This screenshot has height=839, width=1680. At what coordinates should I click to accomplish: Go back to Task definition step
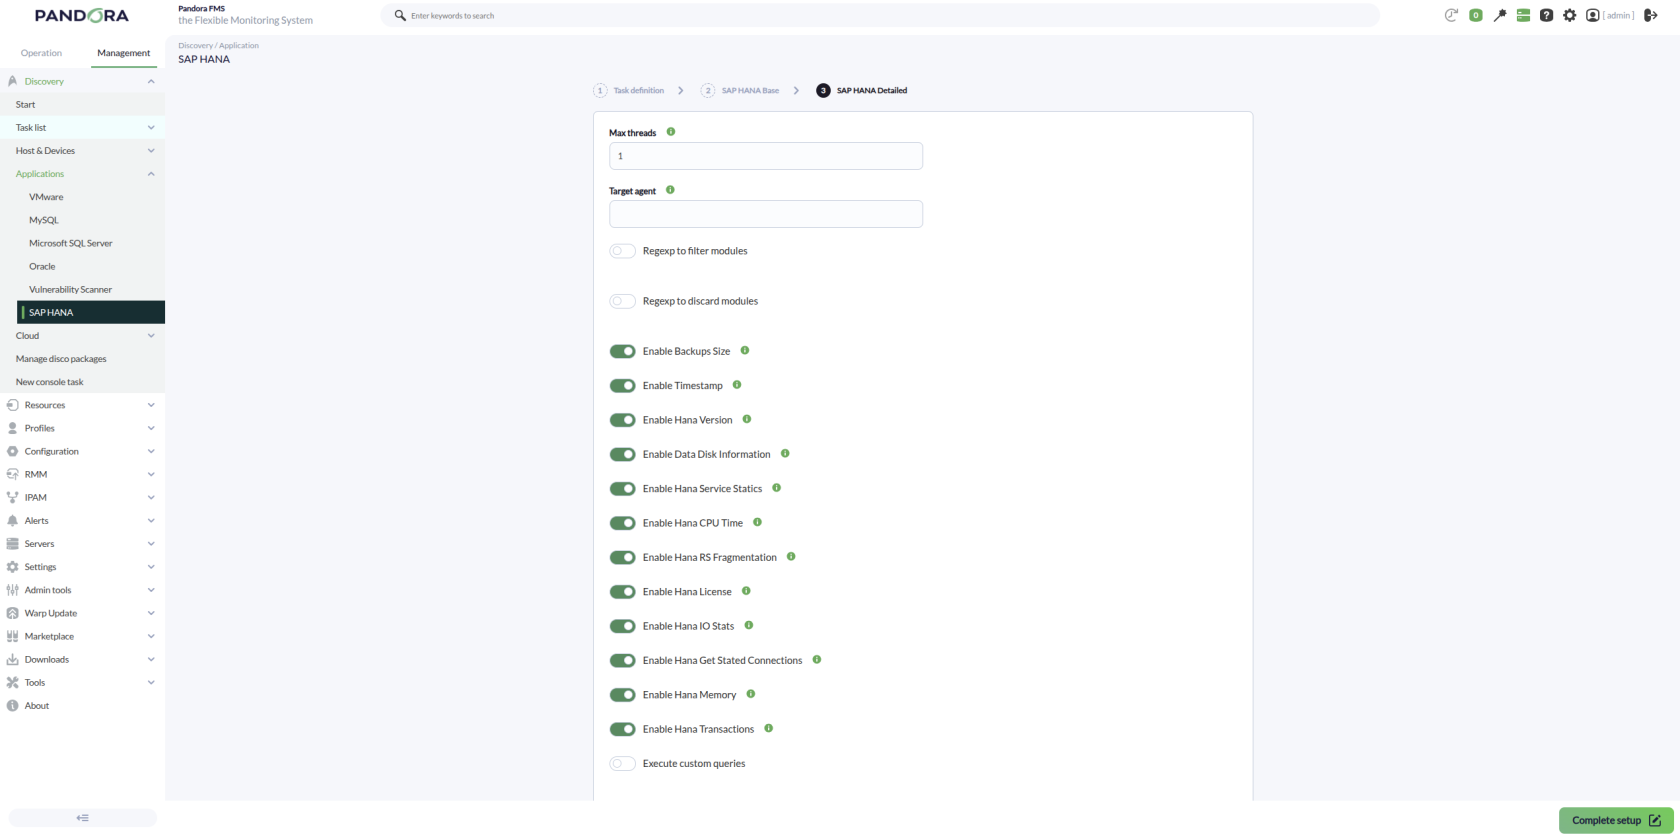(629, 91)
